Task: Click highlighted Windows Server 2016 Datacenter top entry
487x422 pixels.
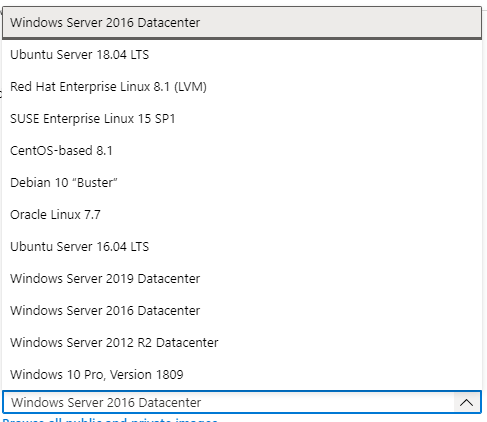Action: 242,22
